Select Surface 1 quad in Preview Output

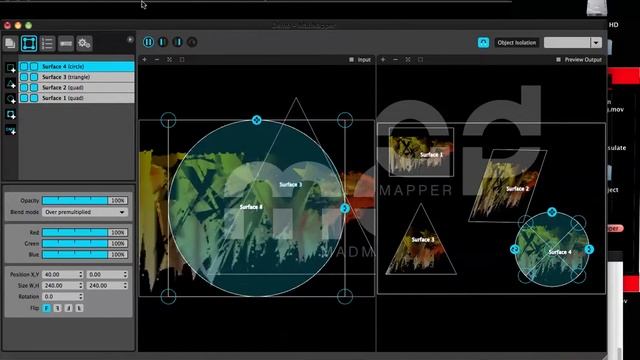tap(421, 152)
